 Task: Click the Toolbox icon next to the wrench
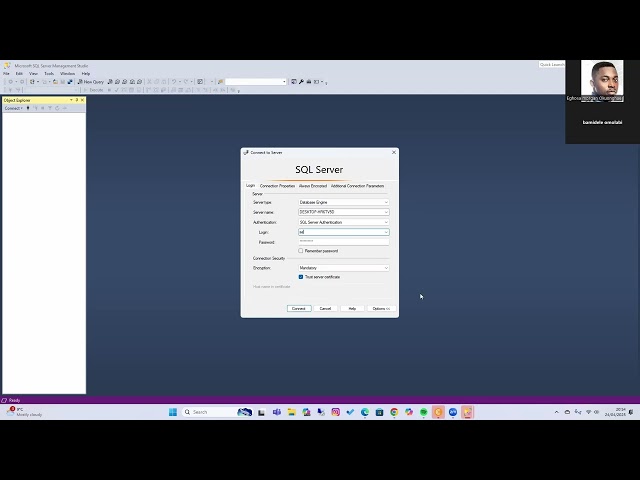click(309, 82)
